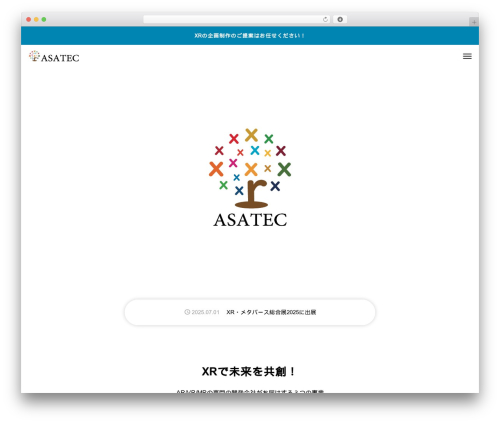Open the XR・メタバース総合展2025に出展 news link
This screenshot has height=423, width=500.
(271, 312)
